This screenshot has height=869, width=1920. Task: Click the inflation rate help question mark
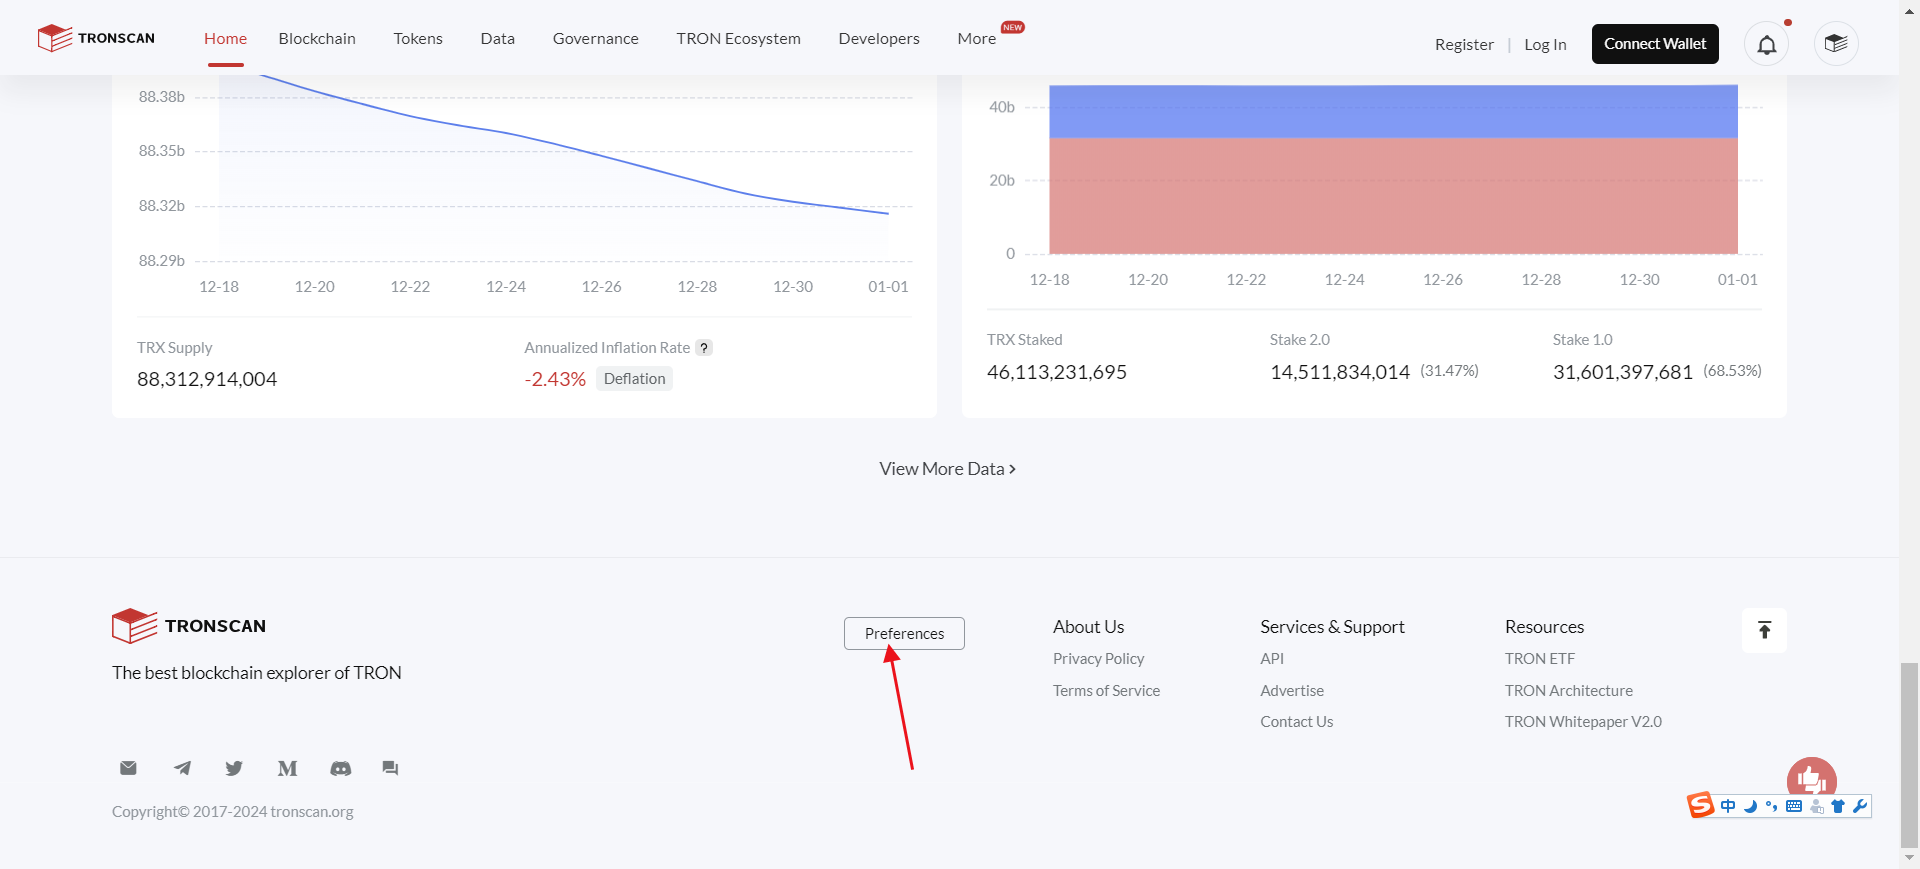click(x=704, y=348)
